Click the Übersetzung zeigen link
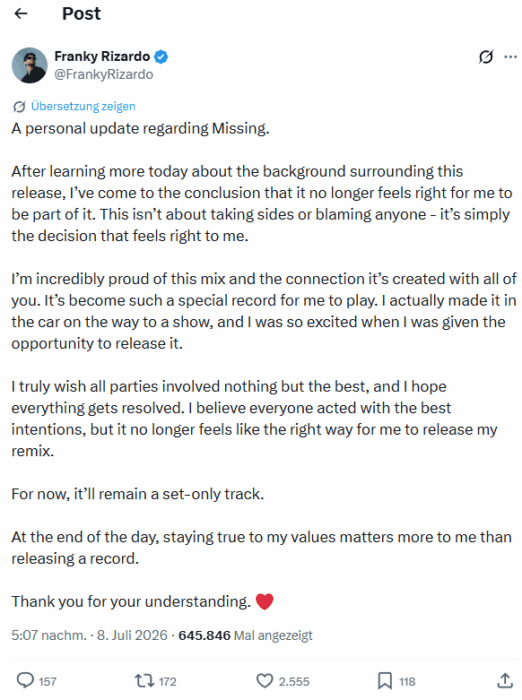The height and width of the screenshot is (700, 522). 83,106
